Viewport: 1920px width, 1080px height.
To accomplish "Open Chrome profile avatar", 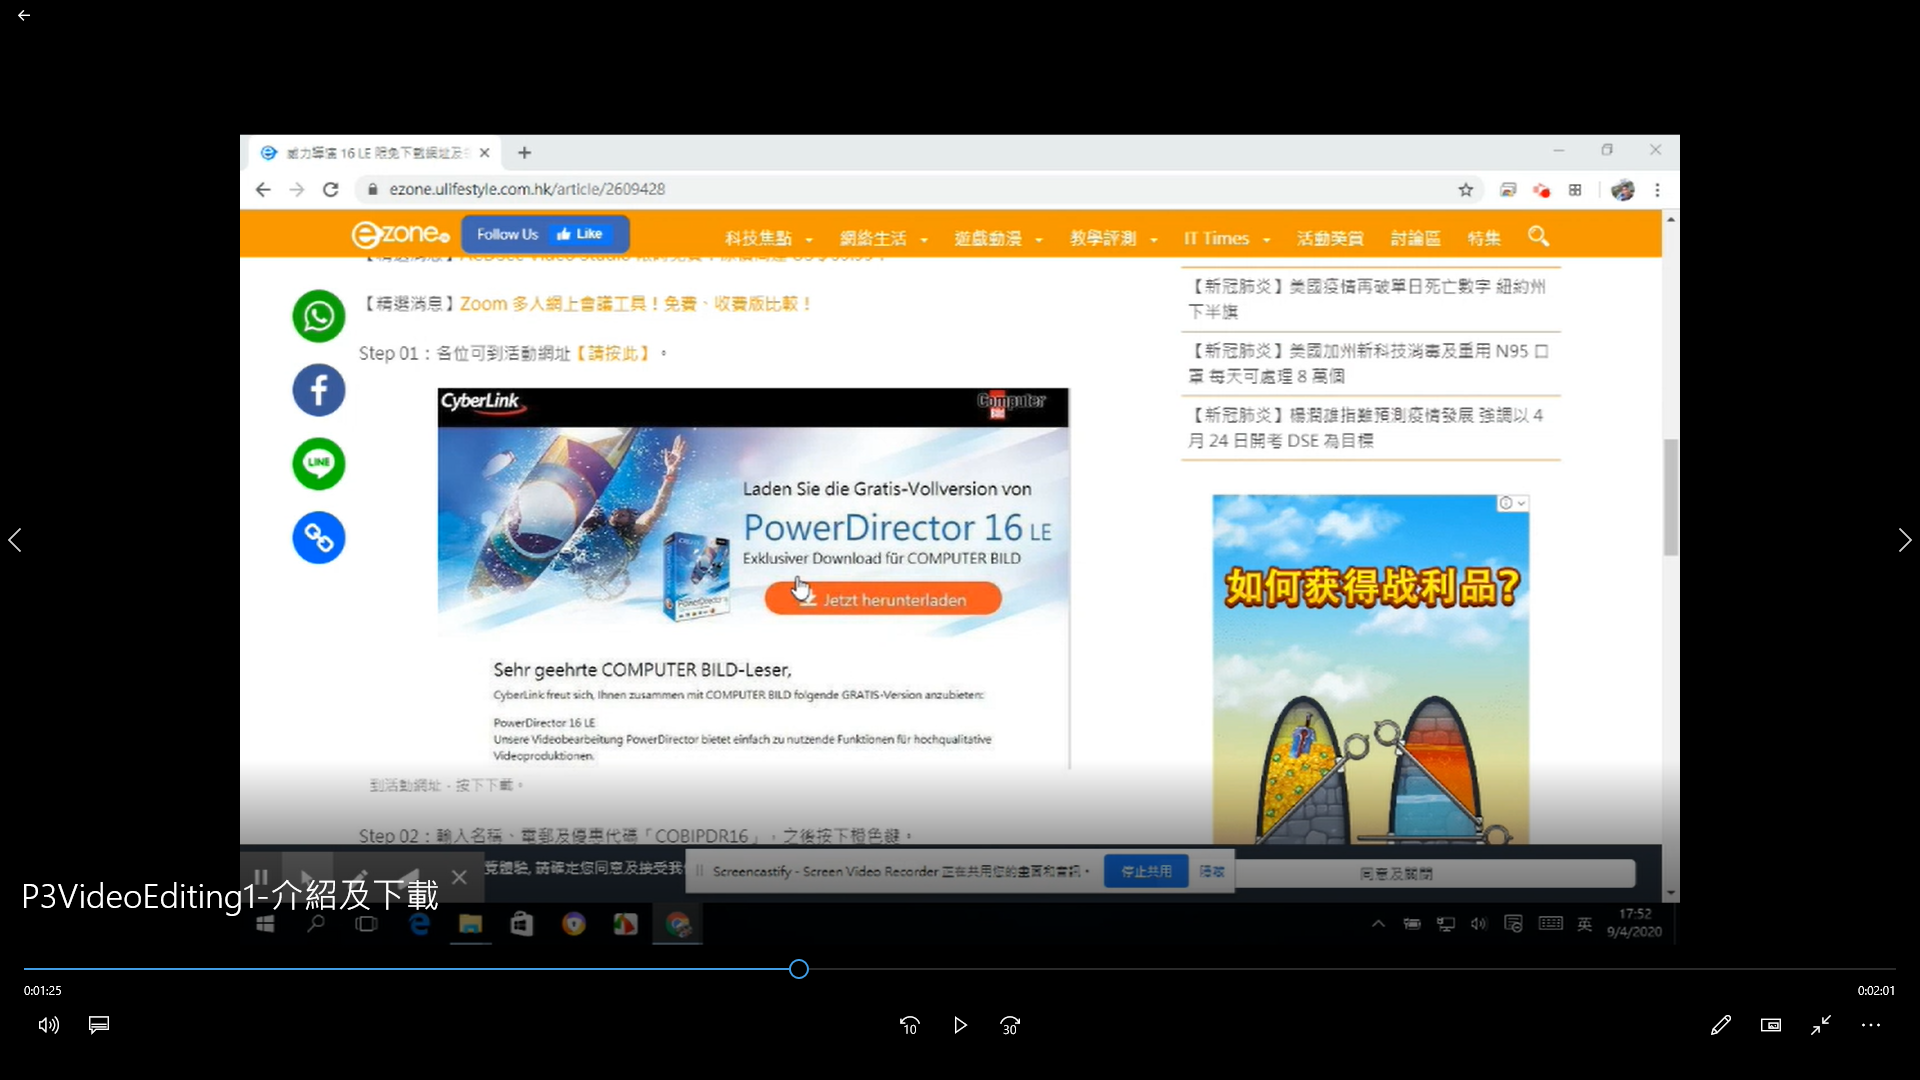I will [1622, 190].
